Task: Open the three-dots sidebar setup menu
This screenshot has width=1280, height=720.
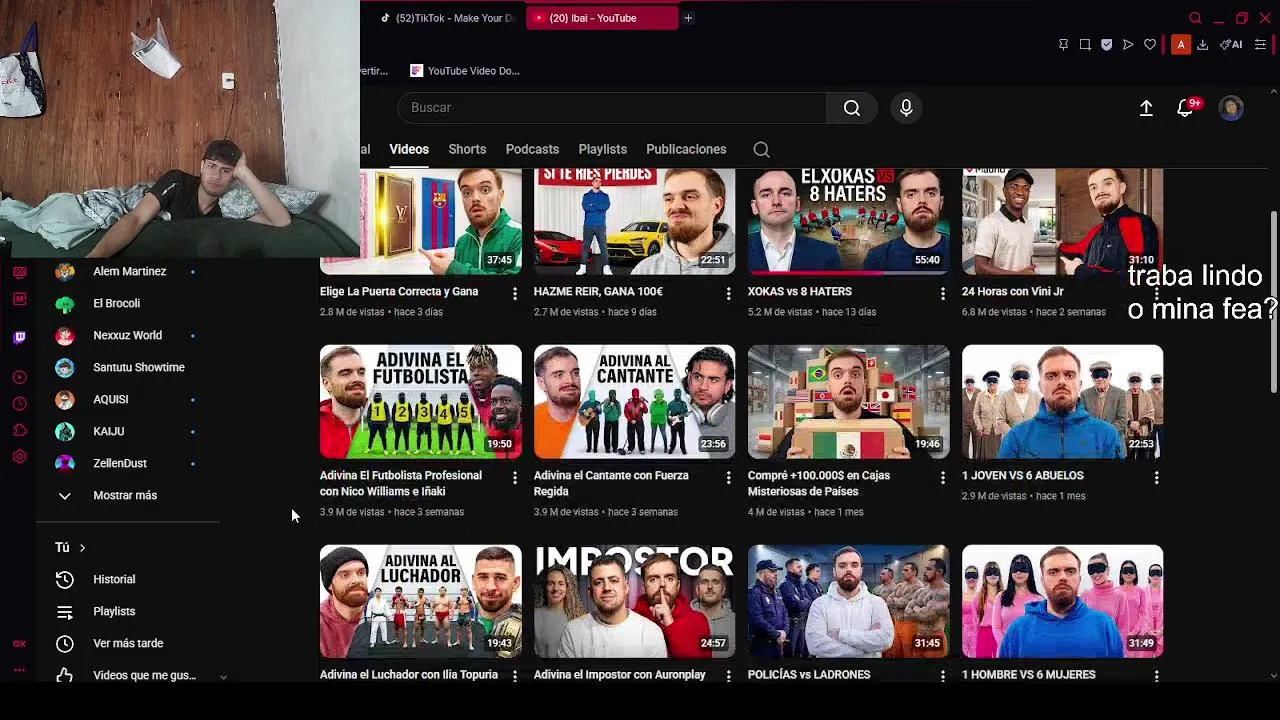Action: point(19,670)
